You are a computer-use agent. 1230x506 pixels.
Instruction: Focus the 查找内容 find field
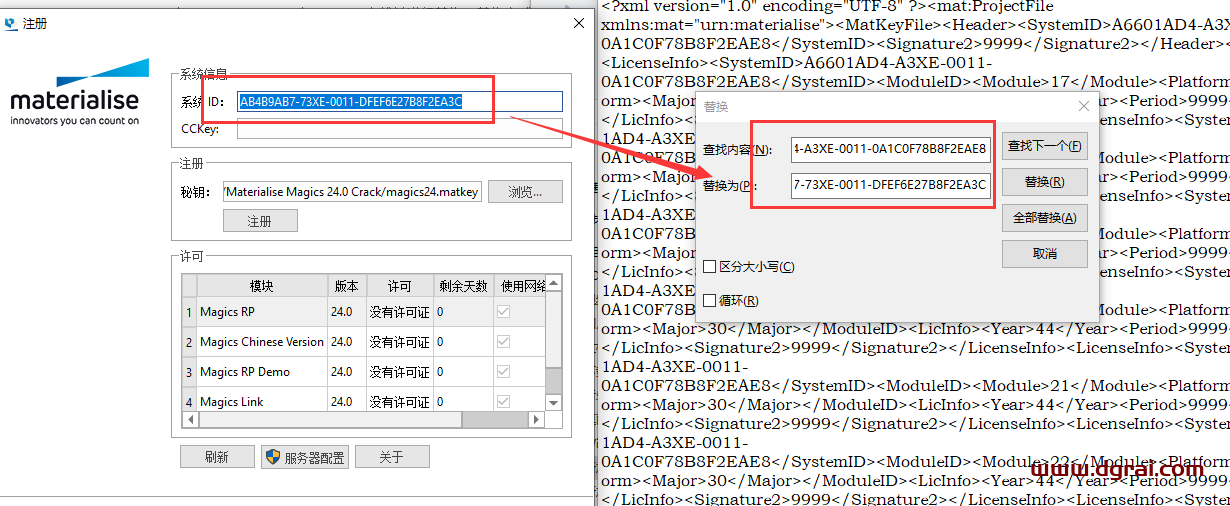point(891,149)
